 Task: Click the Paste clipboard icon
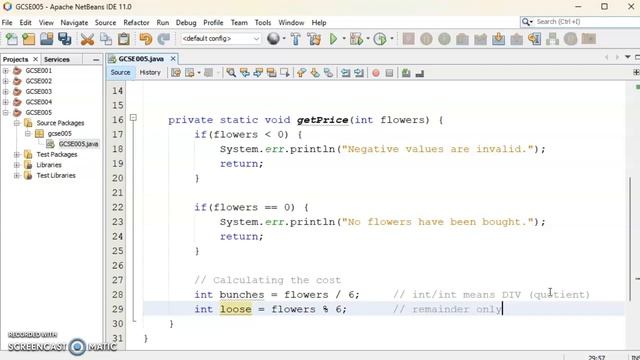click(x=124, y=39)
